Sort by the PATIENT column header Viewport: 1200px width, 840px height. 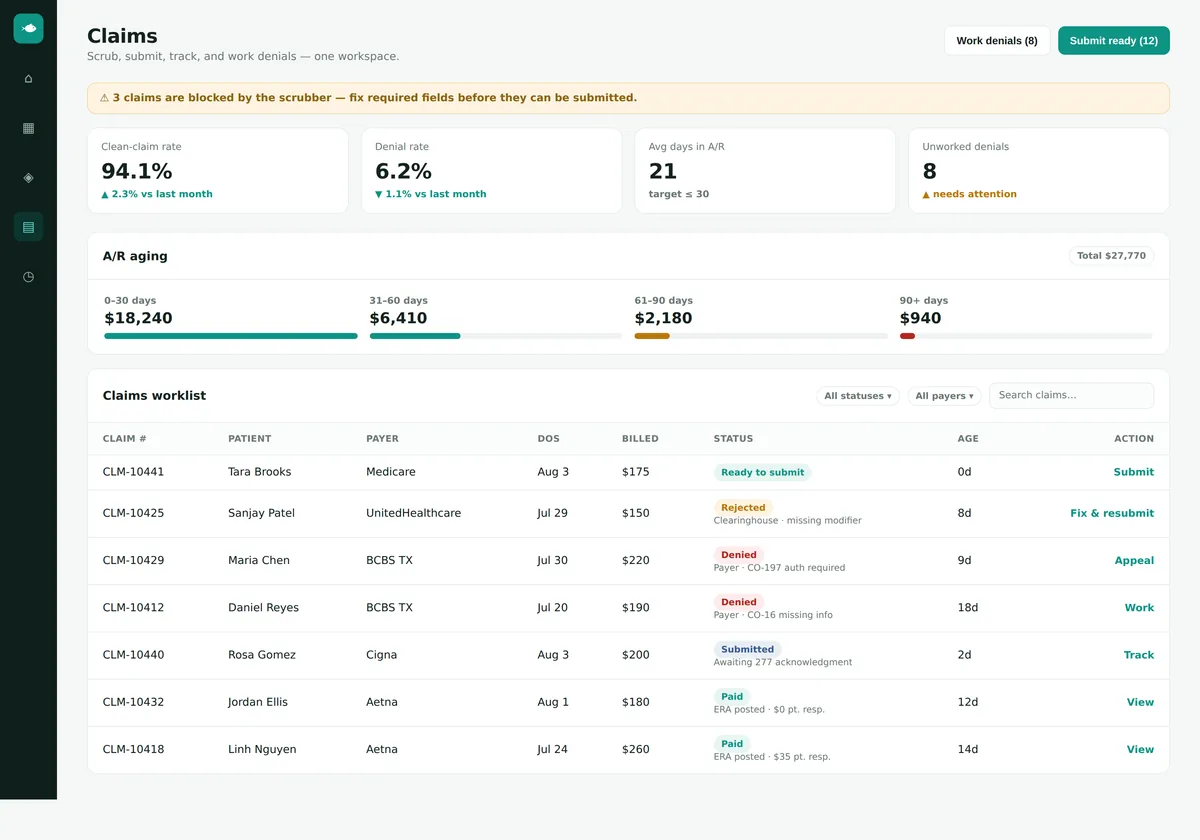(x=249, y=439)
